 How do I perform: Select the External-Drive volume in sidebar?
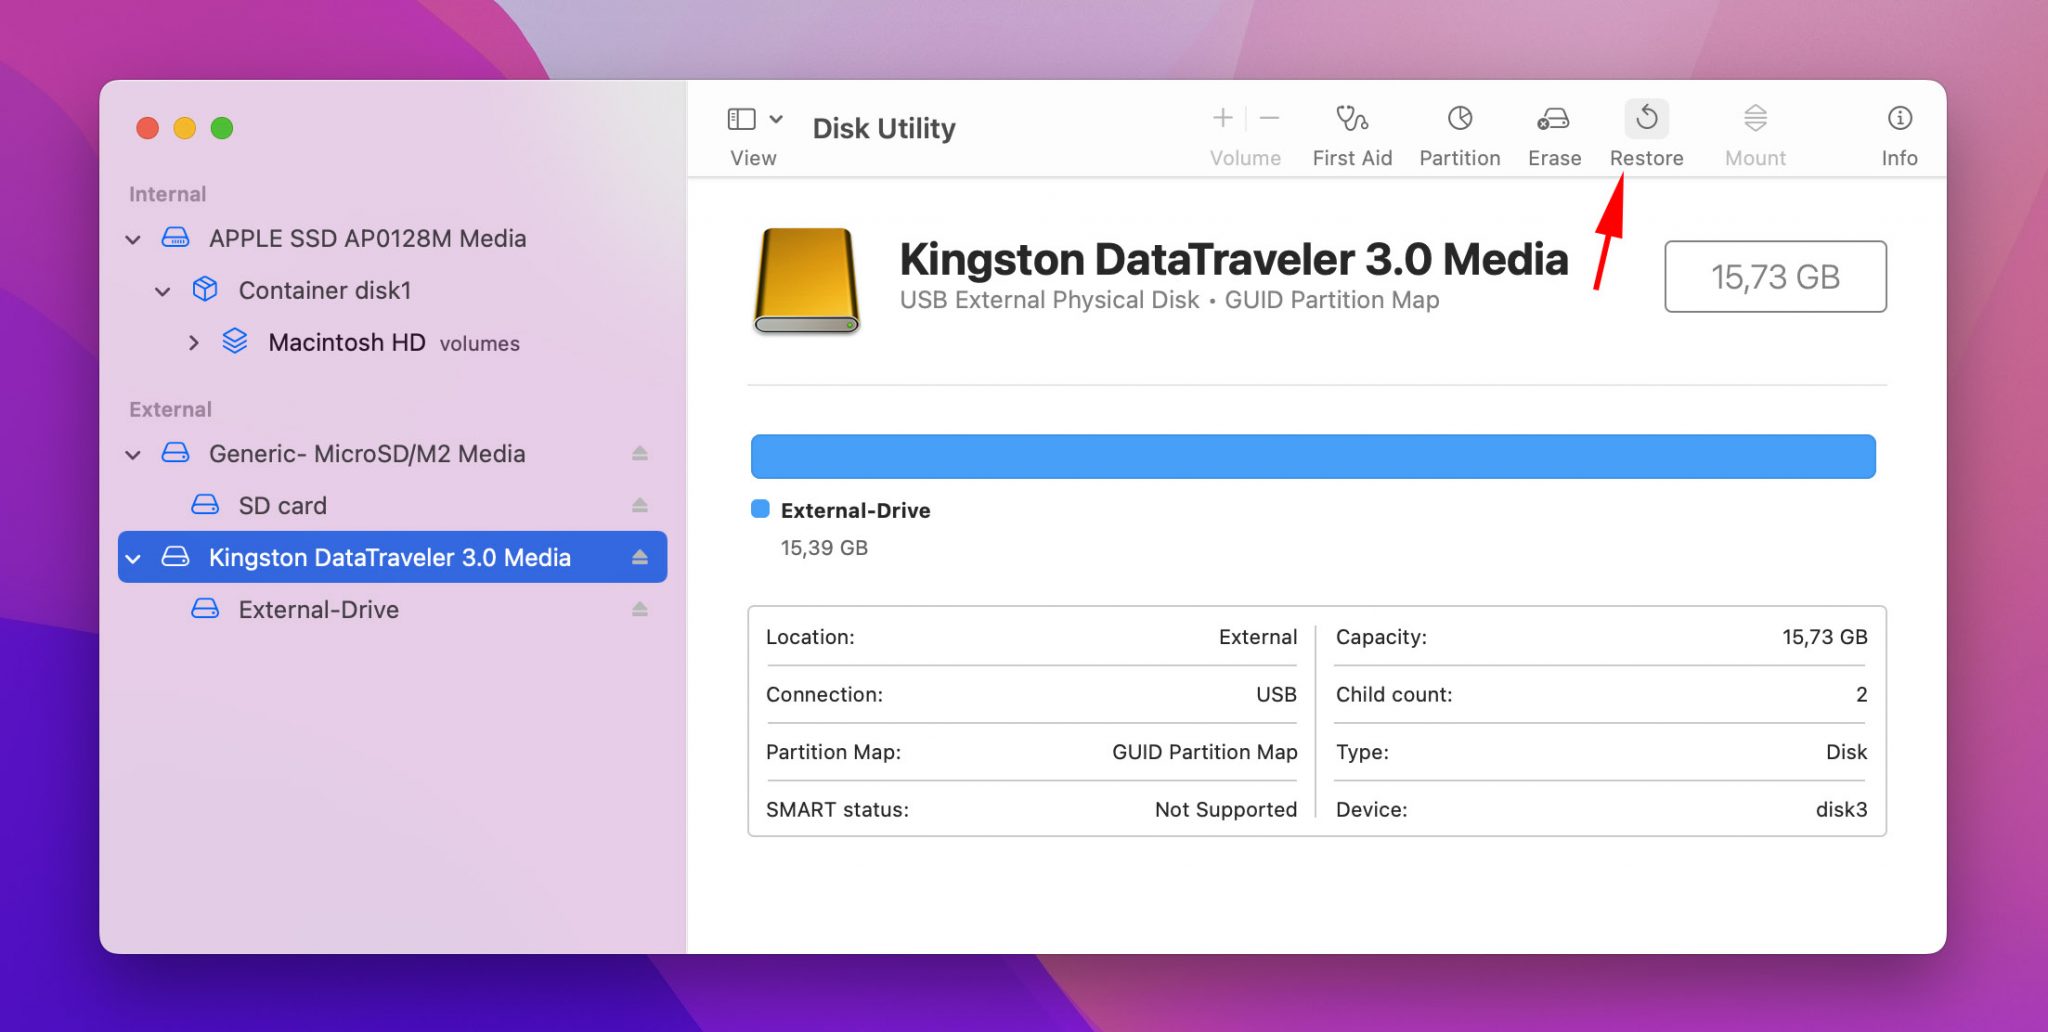click(x=319, y=609)
